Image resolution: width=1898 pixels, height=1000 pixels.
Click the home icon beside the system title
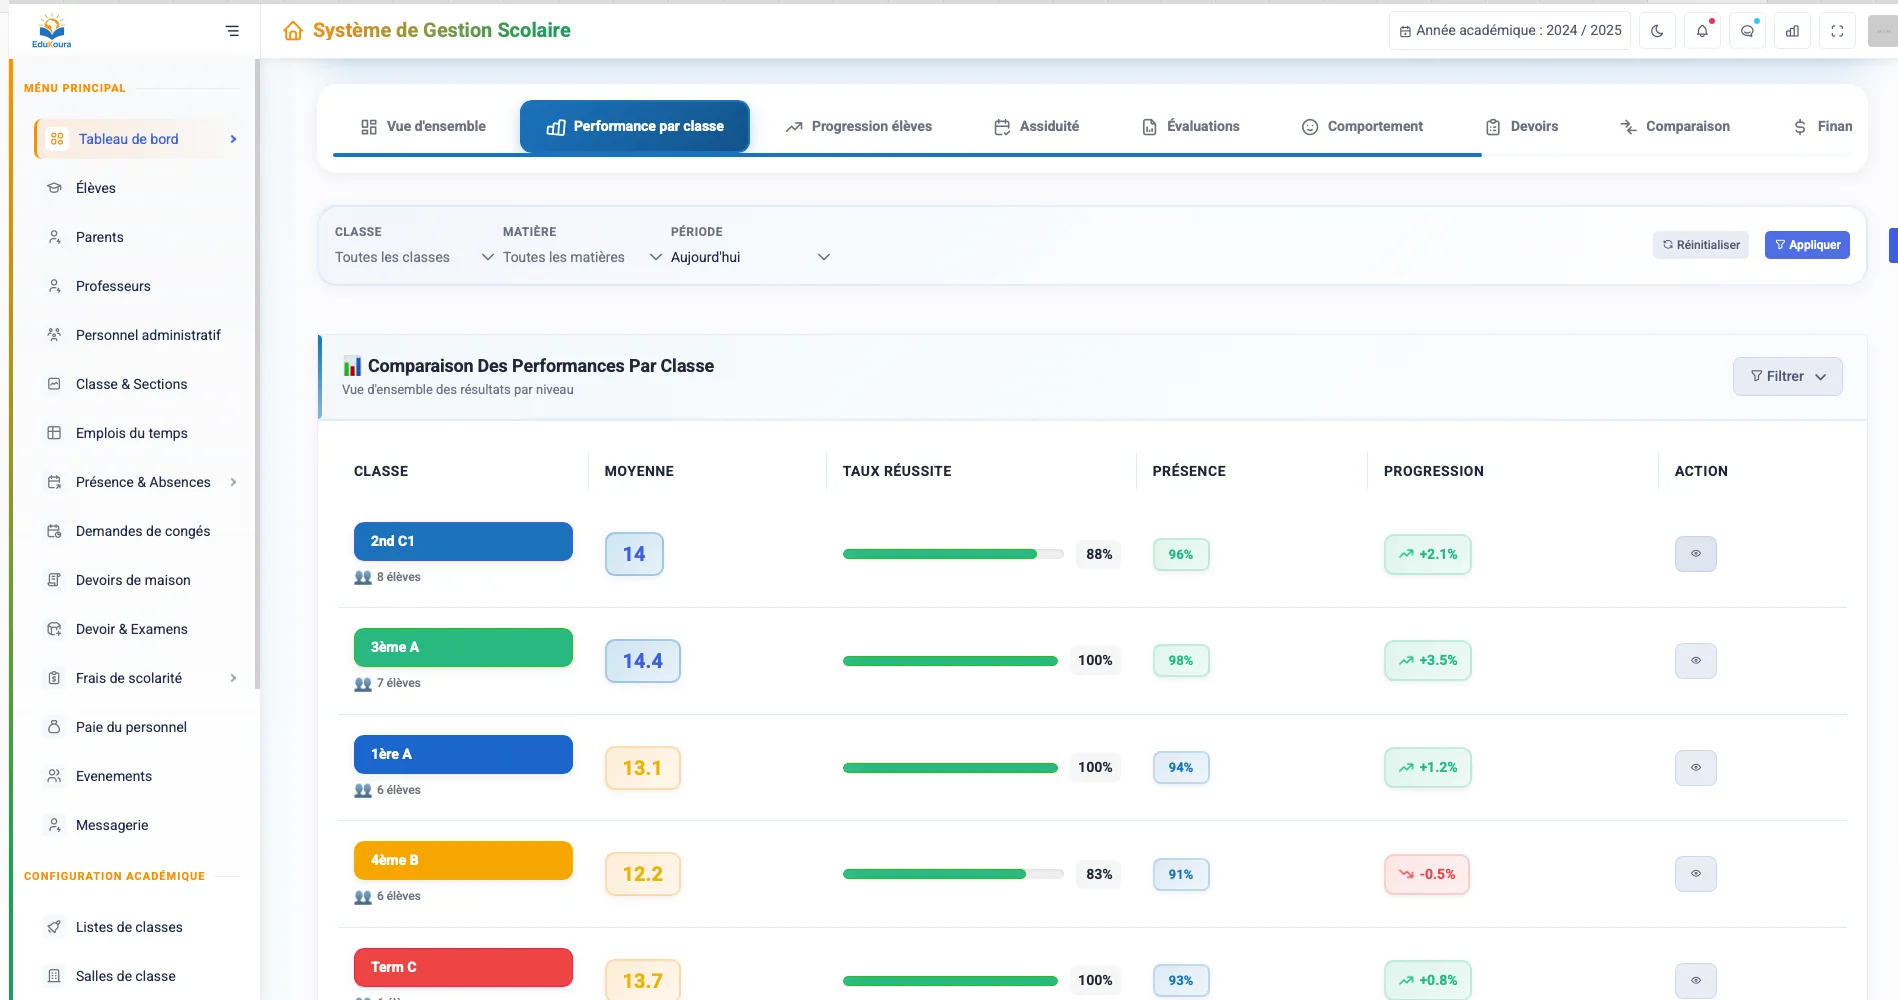coord(293,31)
